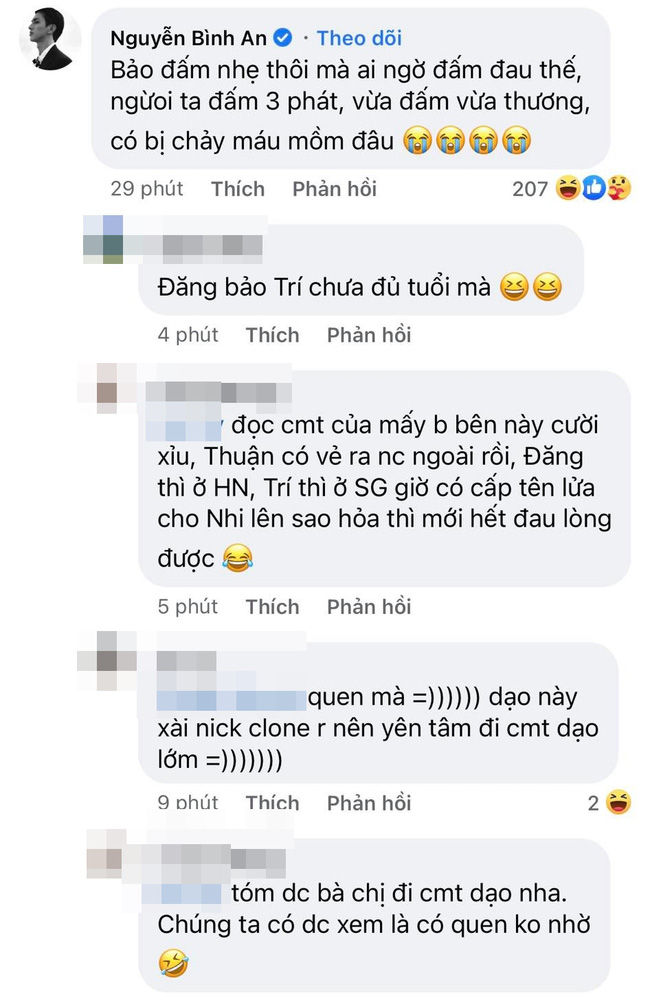Open Nguyễn Bình An's profile name link
This screenshot has width=650, height=994.
[x=188, y=38]
